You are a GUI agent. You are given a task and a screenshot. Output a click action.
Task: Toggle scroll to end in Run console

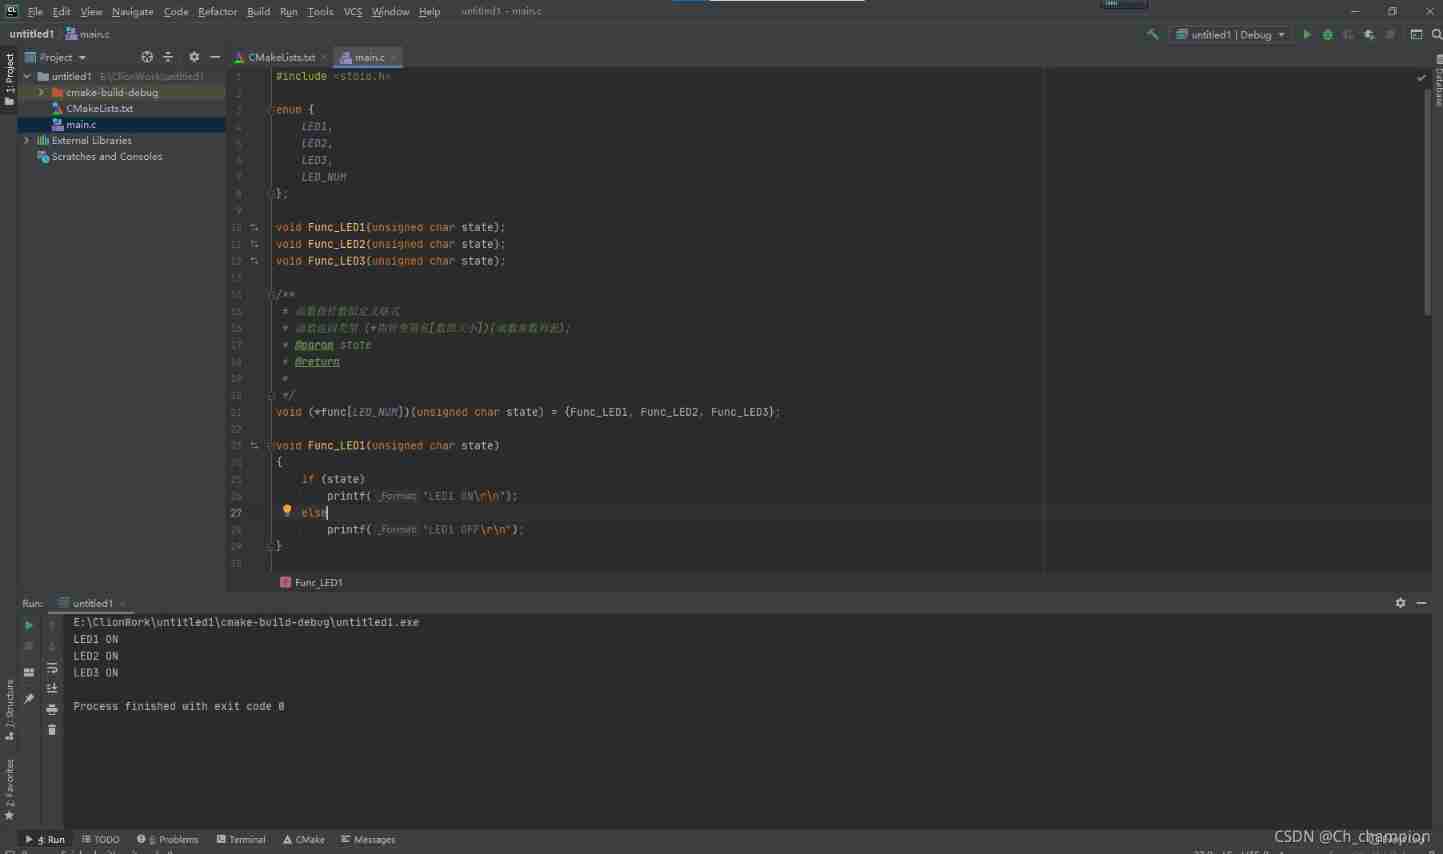click(x=52, y=688)
